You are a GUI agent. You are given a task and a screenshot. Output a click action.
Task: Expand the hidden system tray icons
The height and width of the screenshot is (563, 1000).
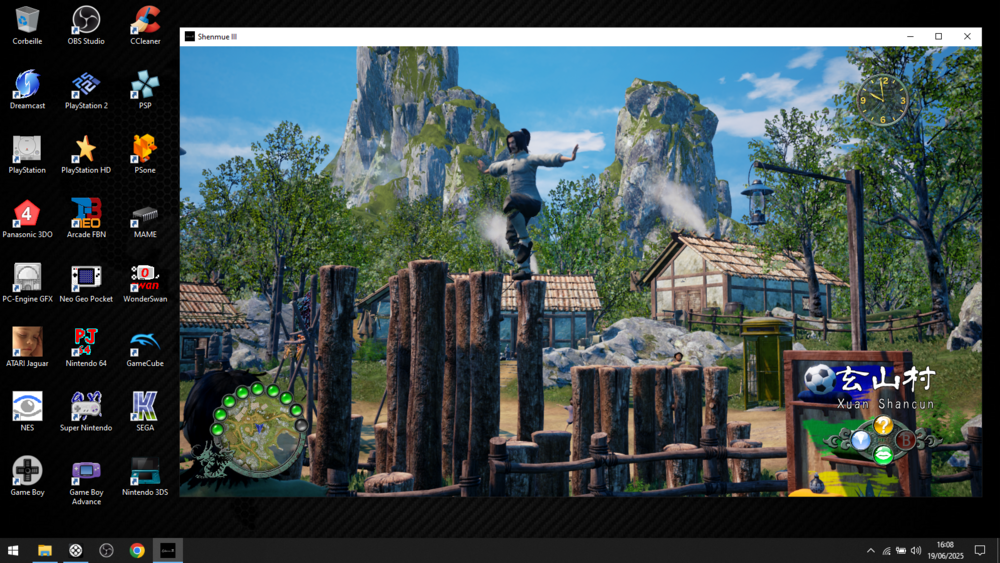[x=870, y=550]
